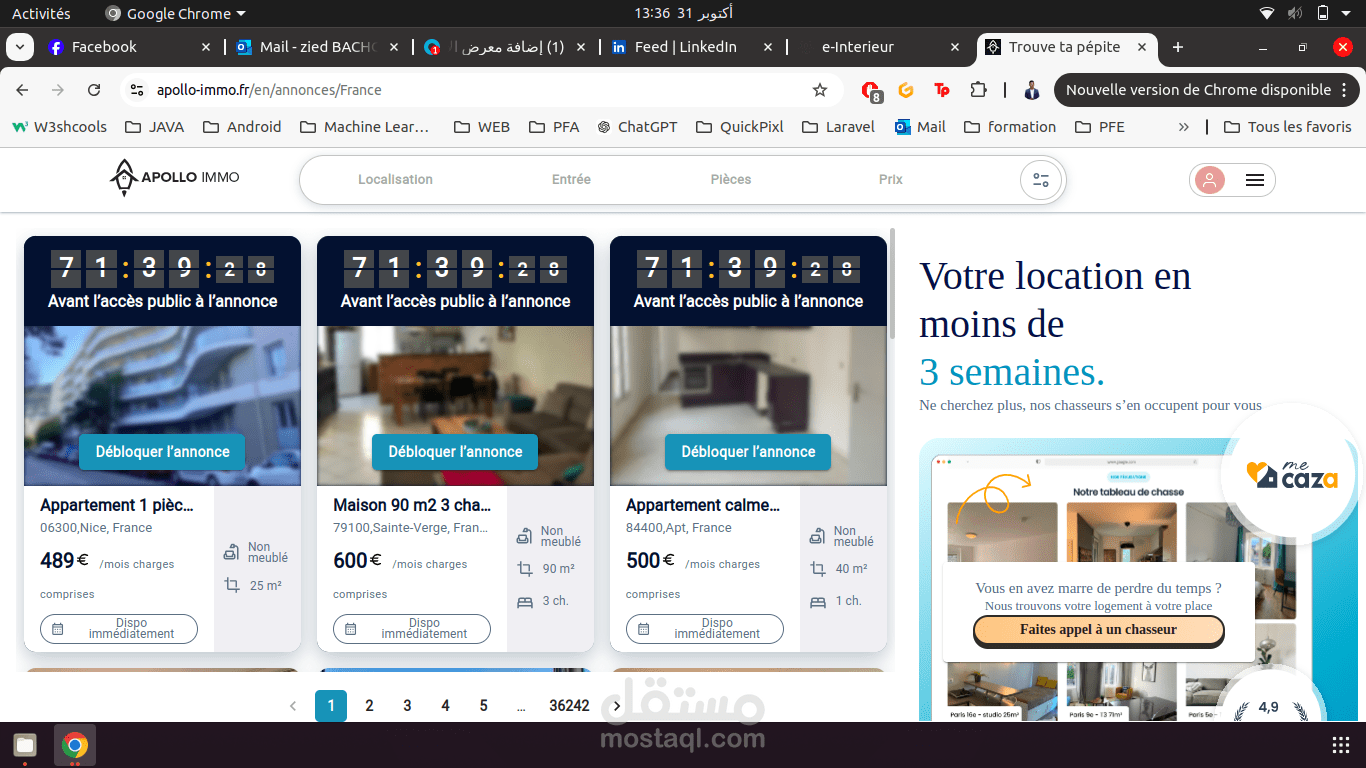This screenshot has height=768, width=1366.
Task: Open the JAVA bookmarks folder
Action: [154, 127]
